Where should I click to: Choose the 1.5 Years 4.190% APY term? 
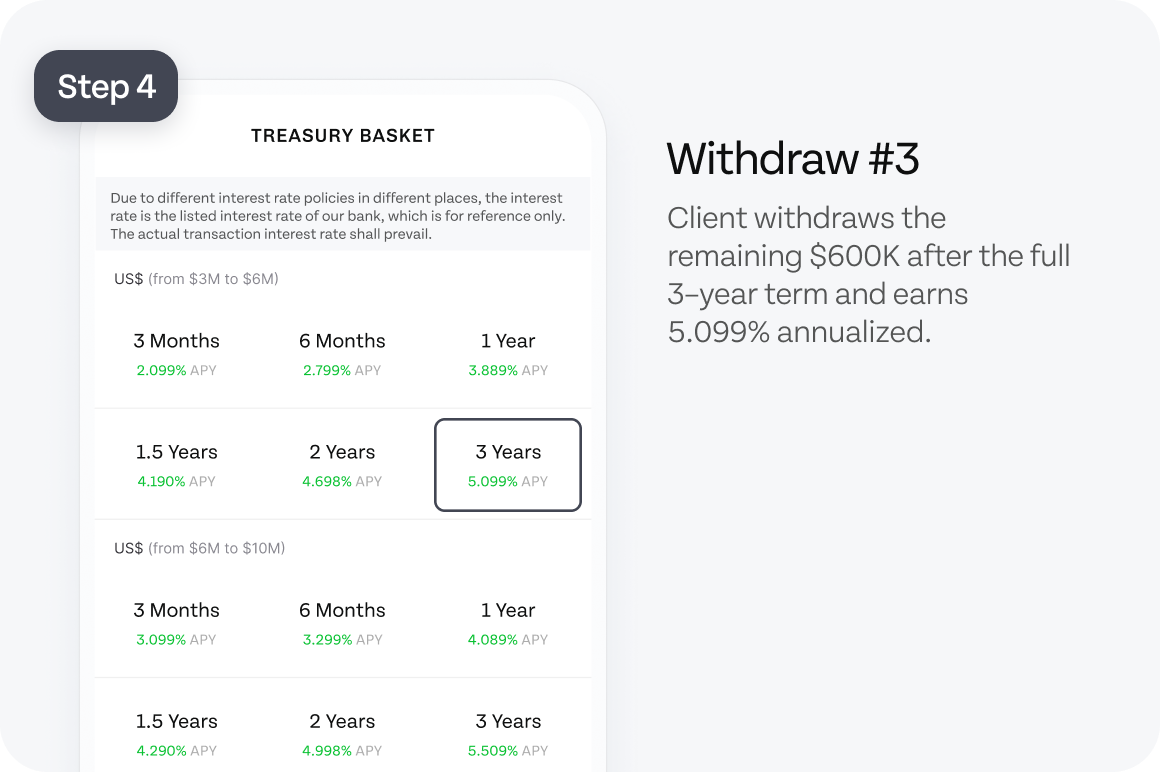[176, 464]
